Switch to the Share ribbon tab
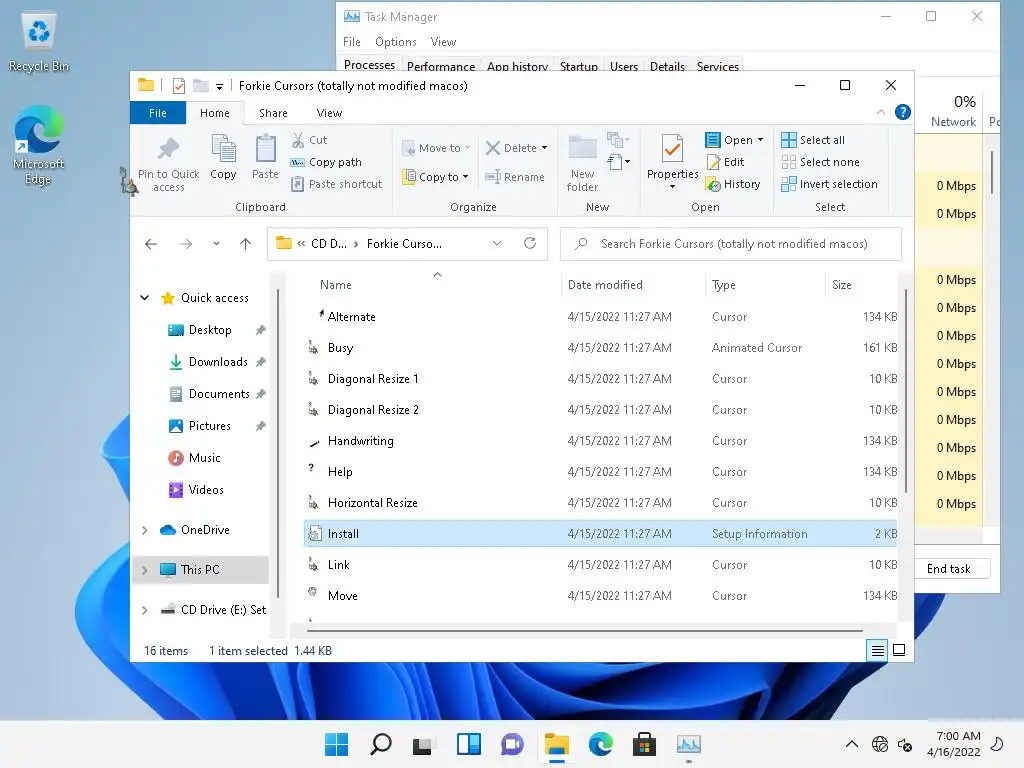Image resolution: width=1024 pixels, height=768 pixels. (273, 113)
